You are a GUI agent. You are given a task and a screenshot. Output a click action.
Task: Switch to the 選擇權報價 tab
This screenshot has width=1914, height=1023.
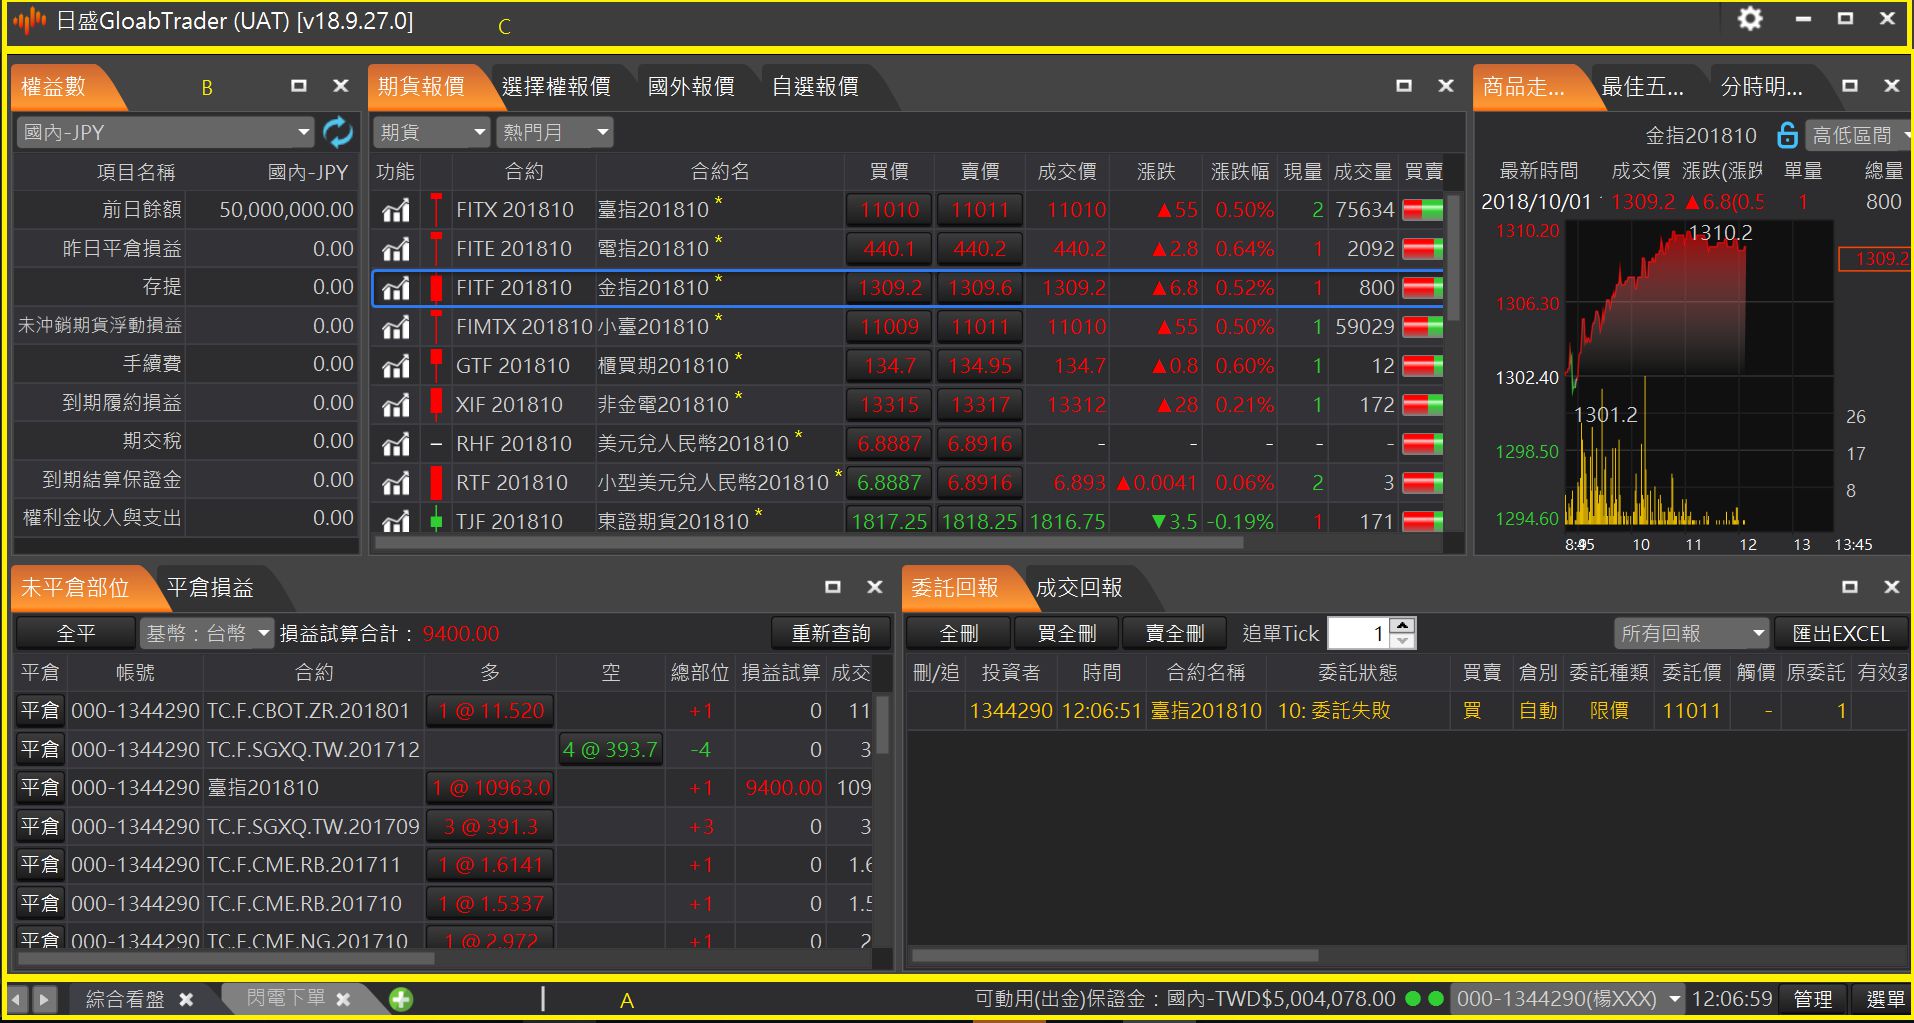point(556,87)
